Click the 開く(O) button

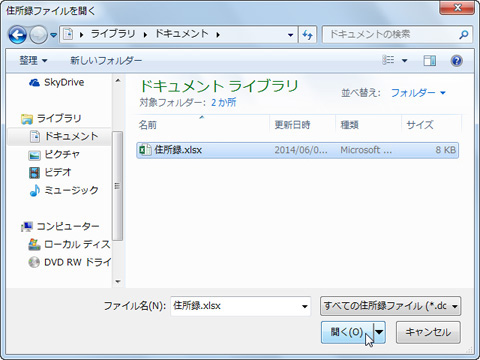click(347, 332)
